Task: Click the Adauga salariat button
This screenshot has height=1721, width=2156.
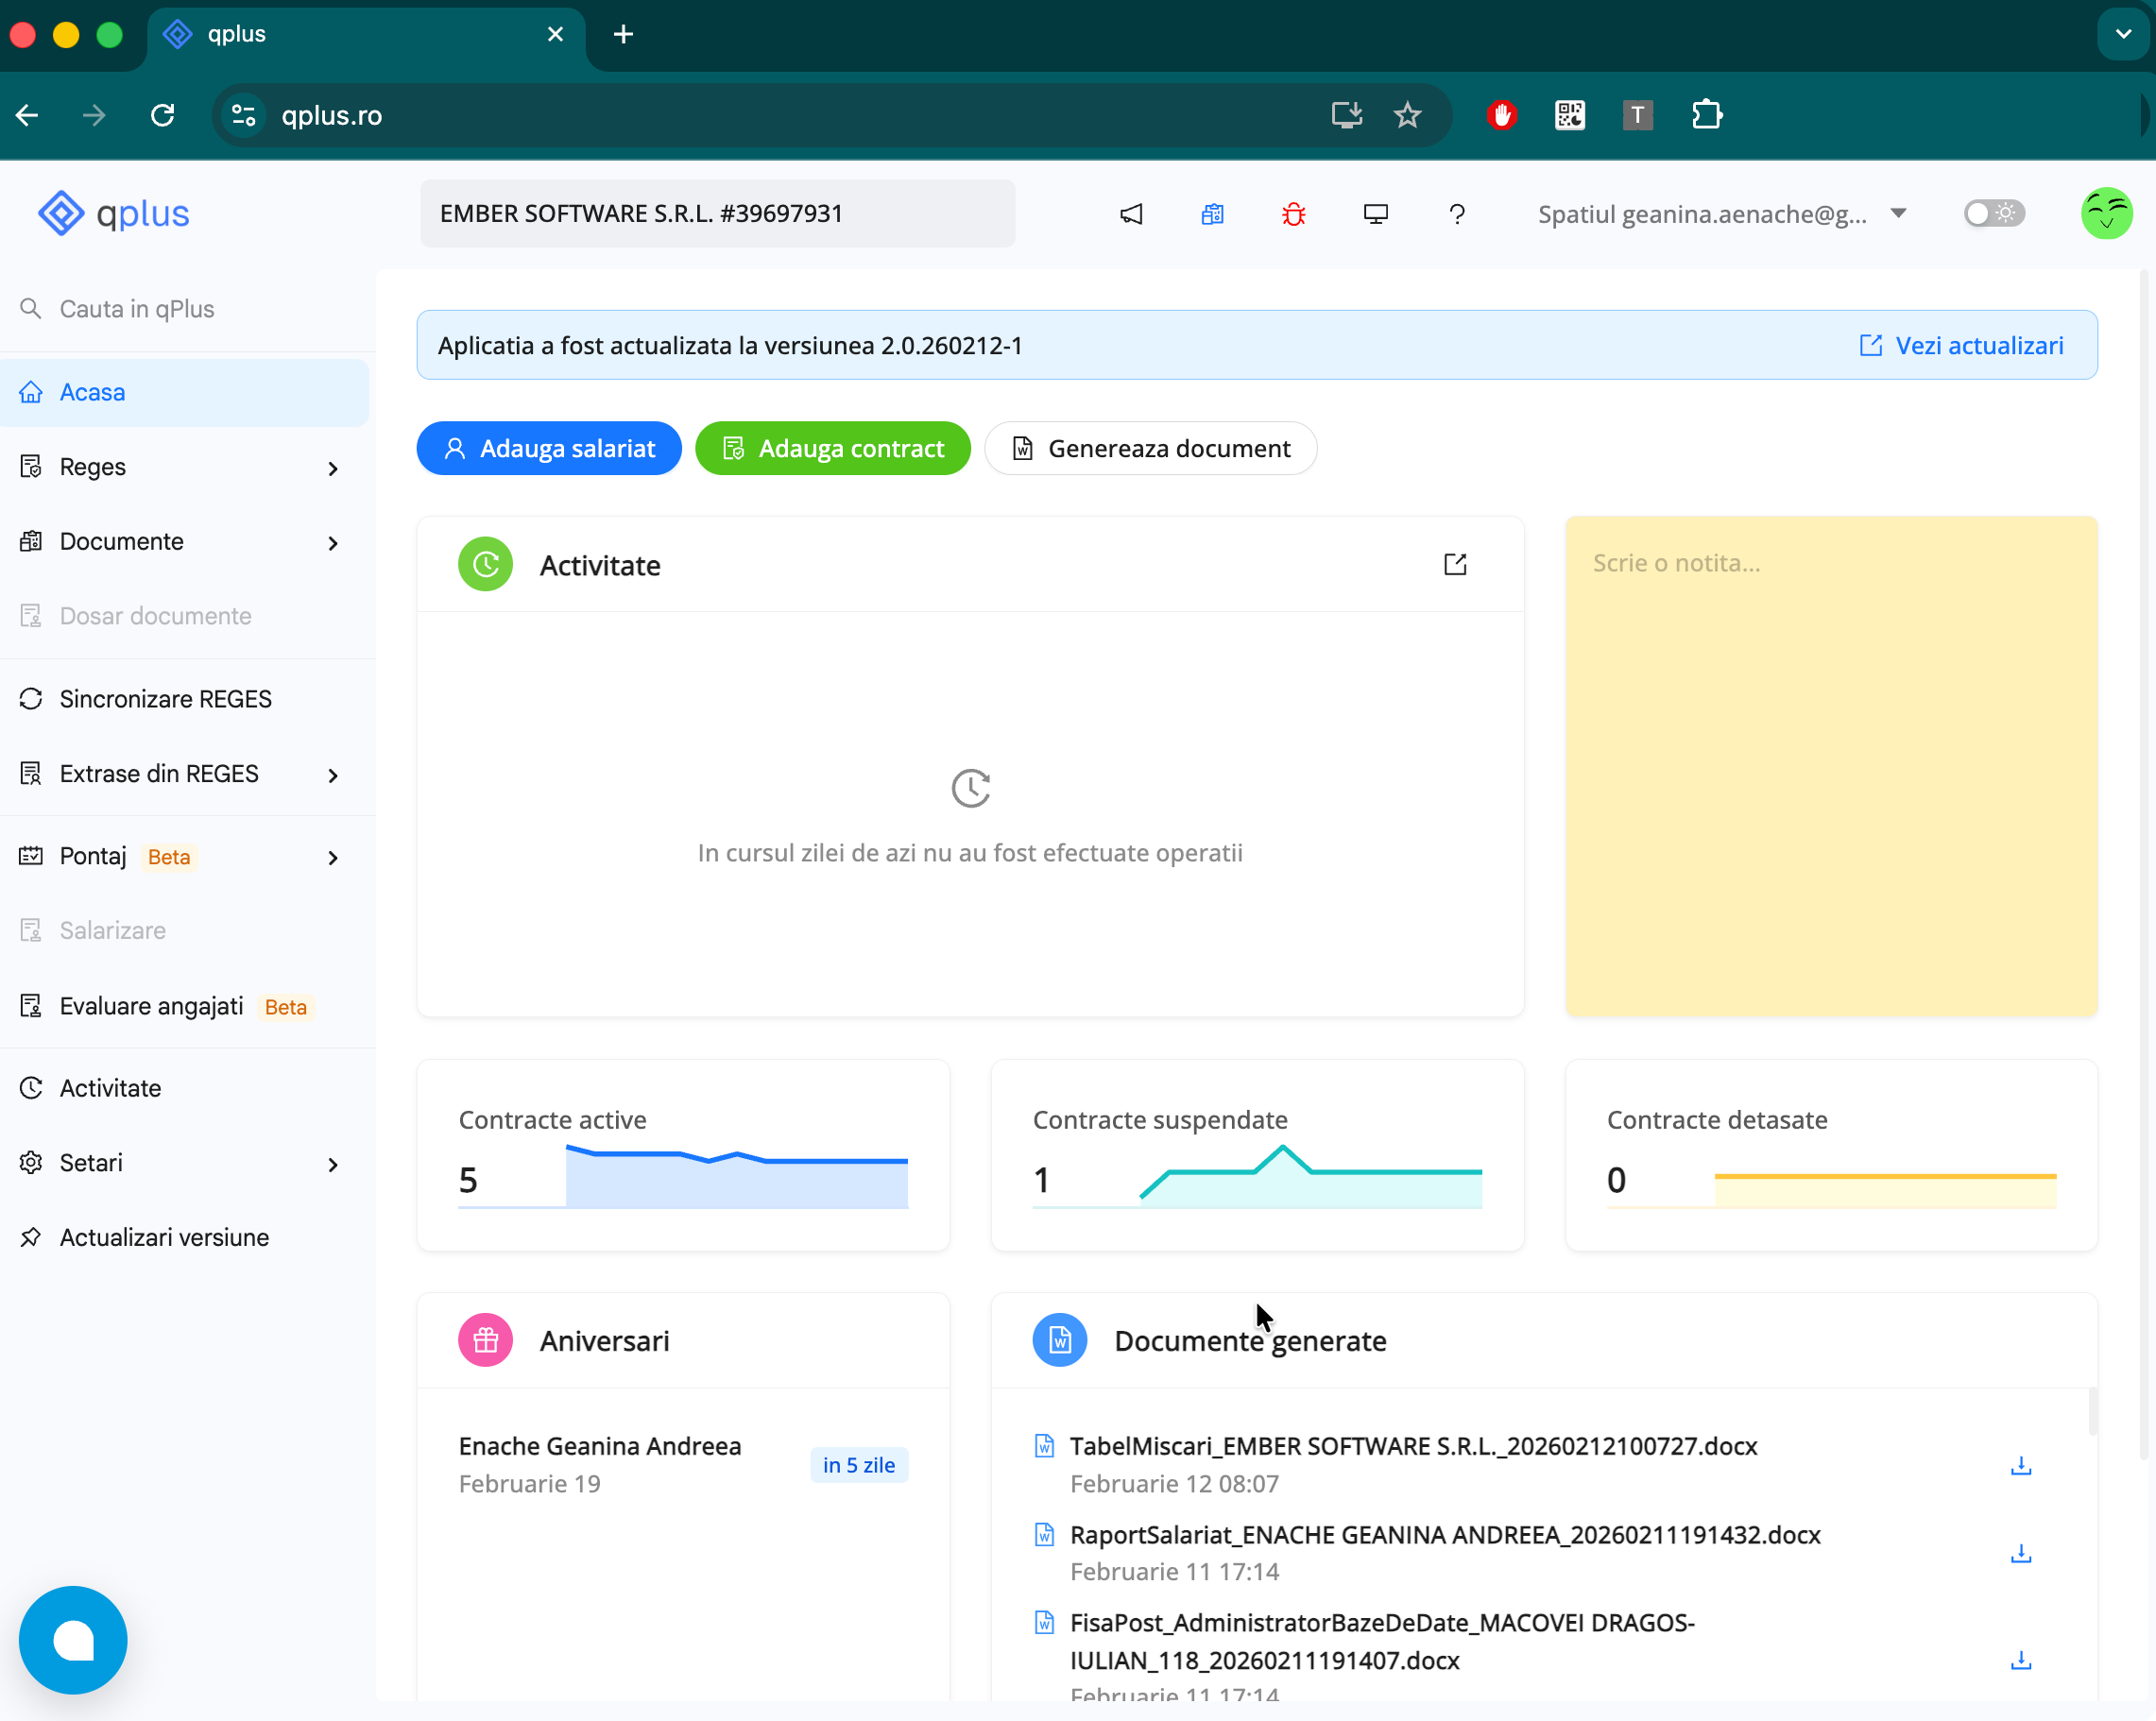Action: point(548,448)
